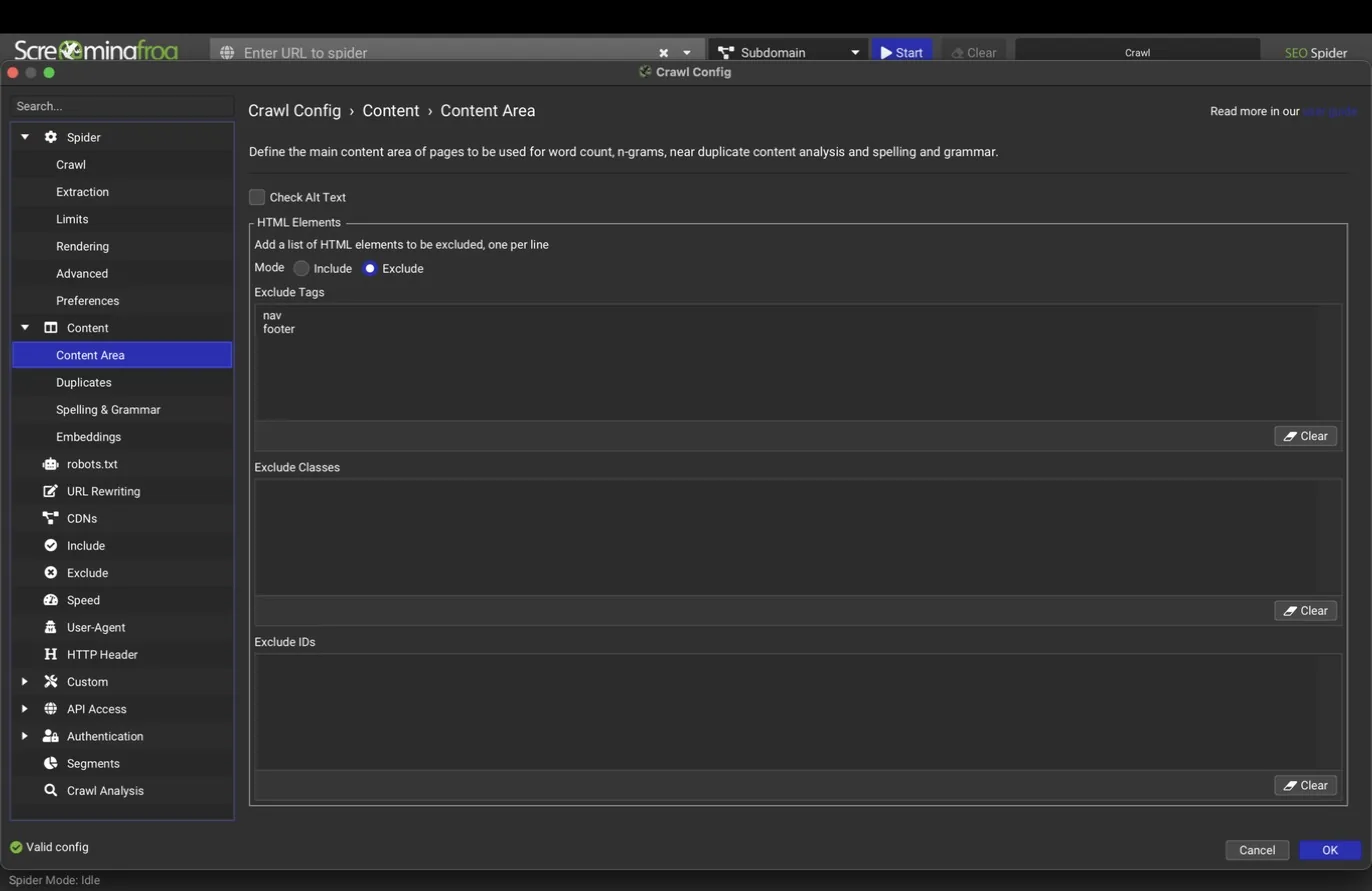Click the 'footer' entry in Exclude Tags
Screen dimensions: 1372x891
[279, 329]
